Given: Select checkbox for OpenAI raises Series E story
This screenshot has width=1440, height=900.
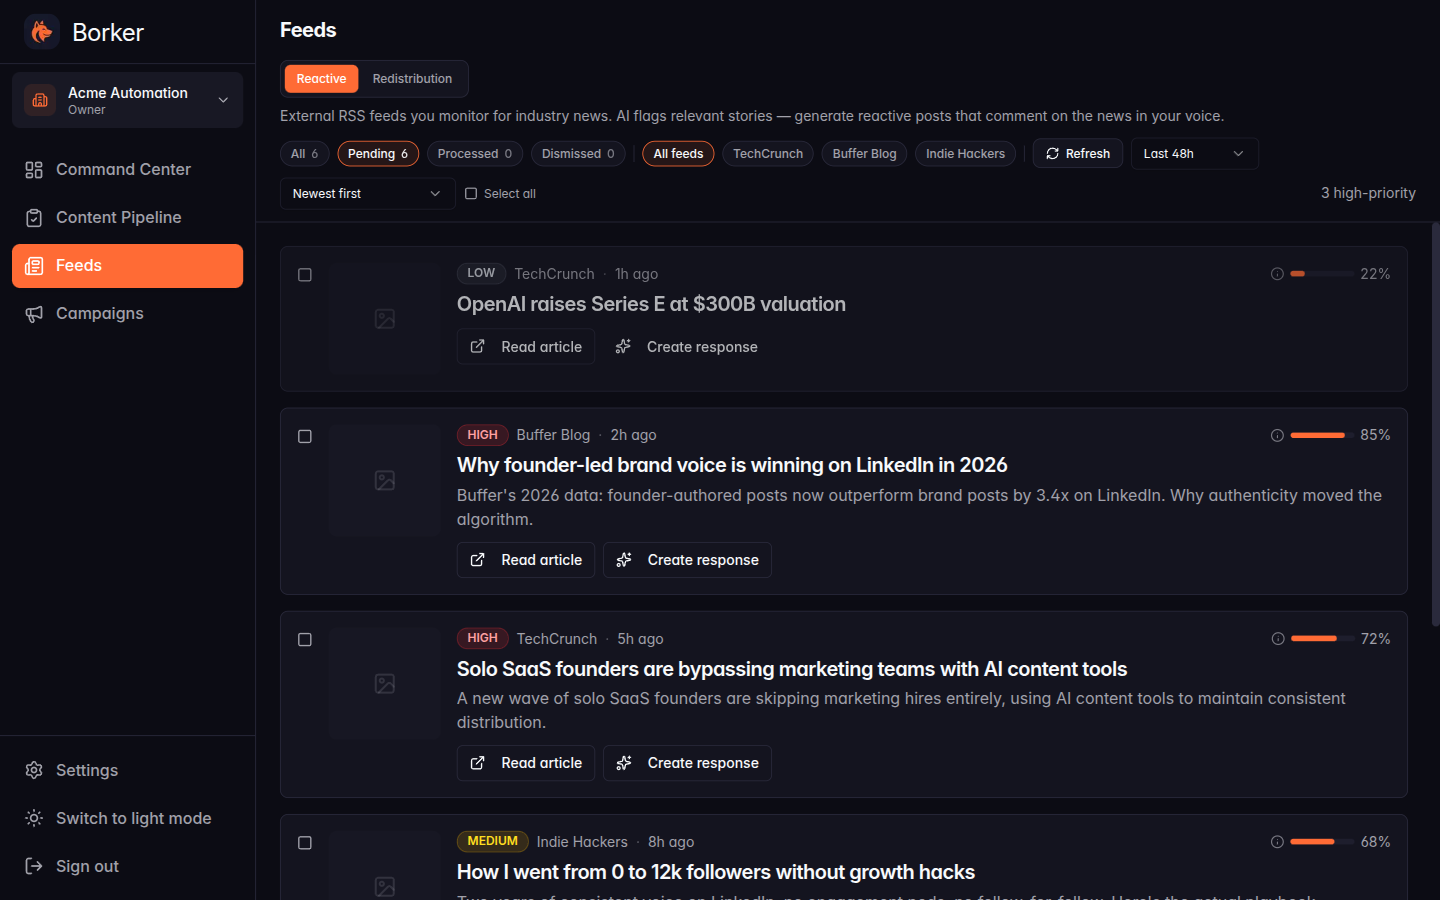Looking at the screenshot, I should tap(305, 275).
